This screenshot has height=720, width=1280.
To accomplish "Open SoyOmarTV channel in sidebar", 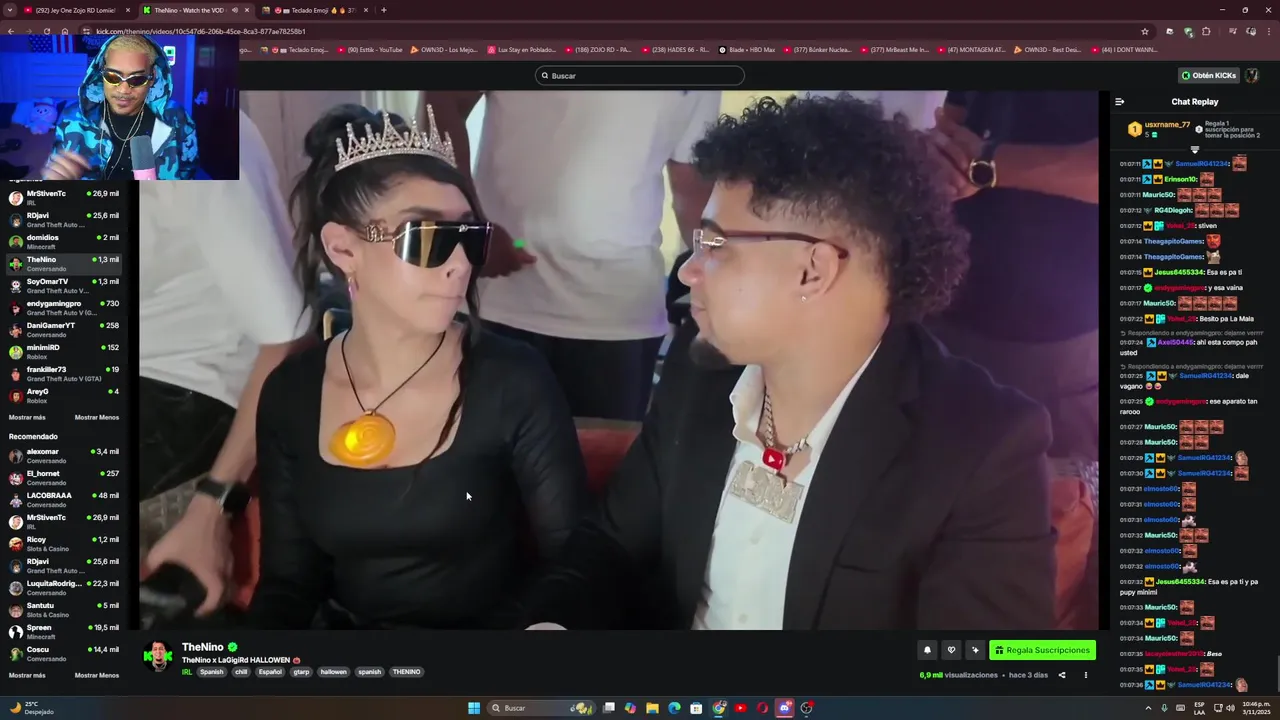I will [x=64, y=286].
